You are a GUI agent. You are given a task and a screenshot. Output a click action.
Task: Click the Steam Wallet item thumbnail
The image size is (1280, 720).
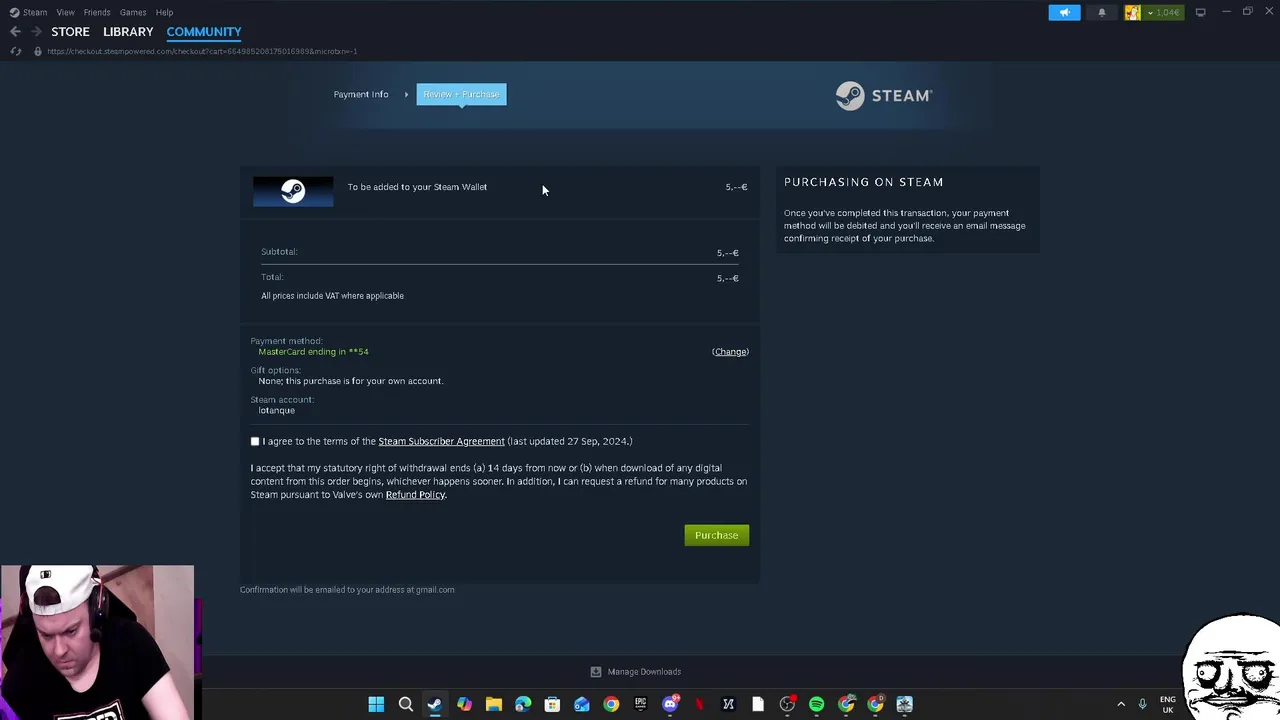[x=293, y=191]
